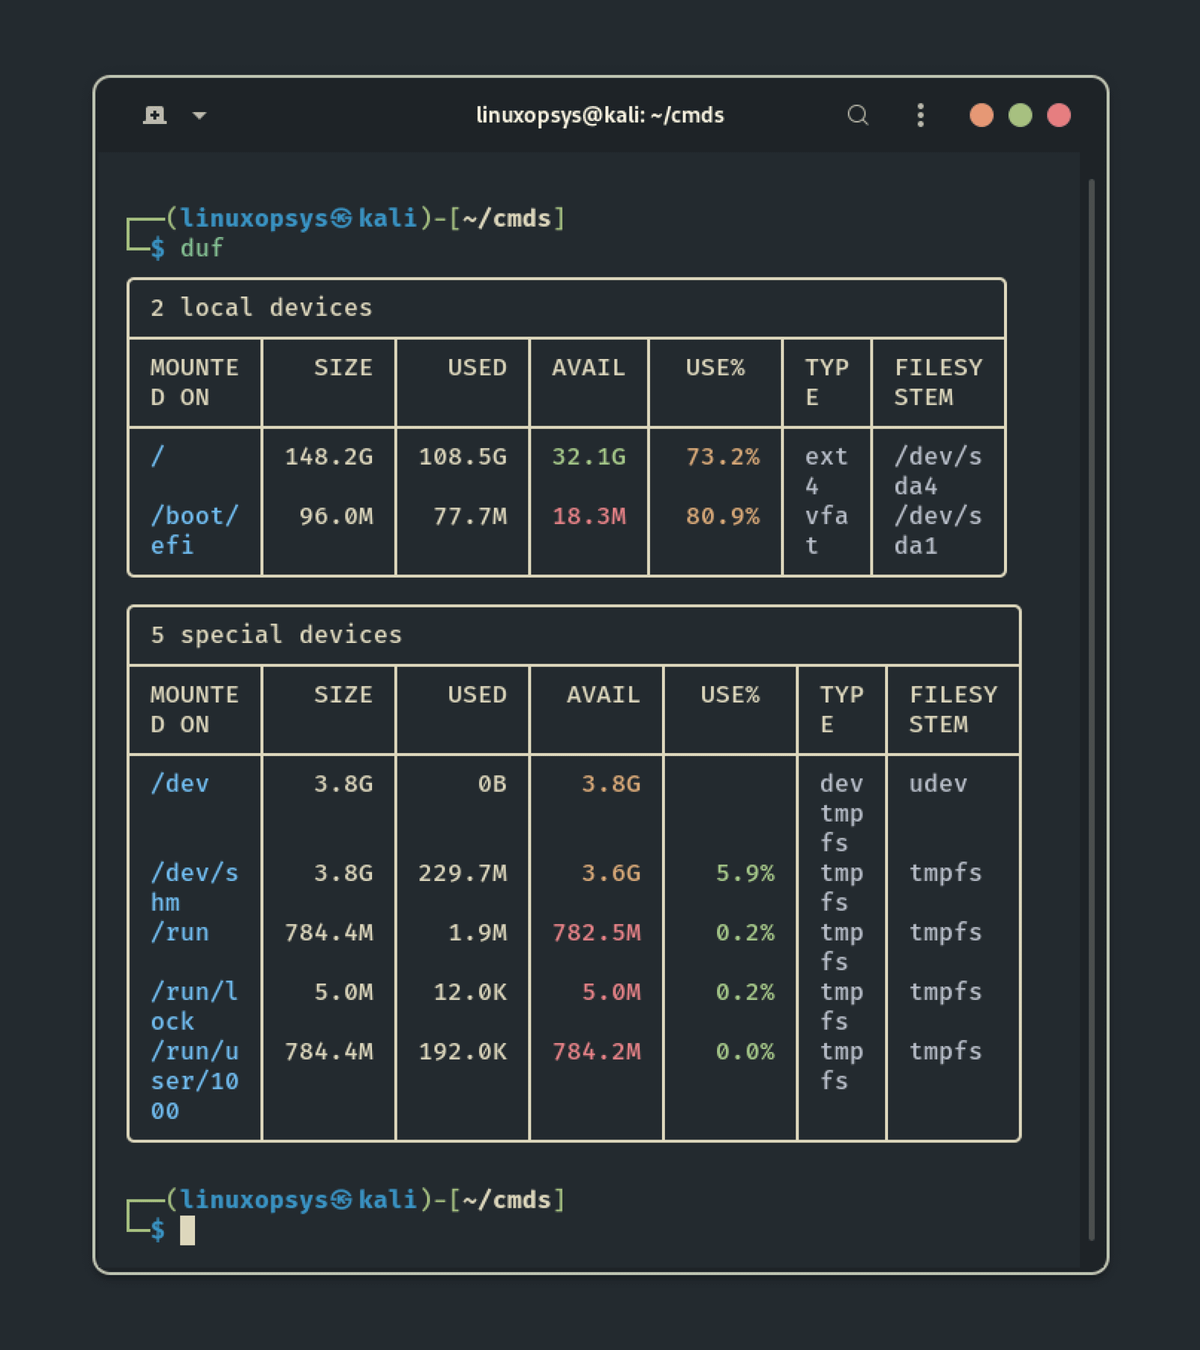Viewport: 1200px width, 1350px height.
Task: Minimize window using the orange button
Action: pyautogui.click(x=981, y=115)
